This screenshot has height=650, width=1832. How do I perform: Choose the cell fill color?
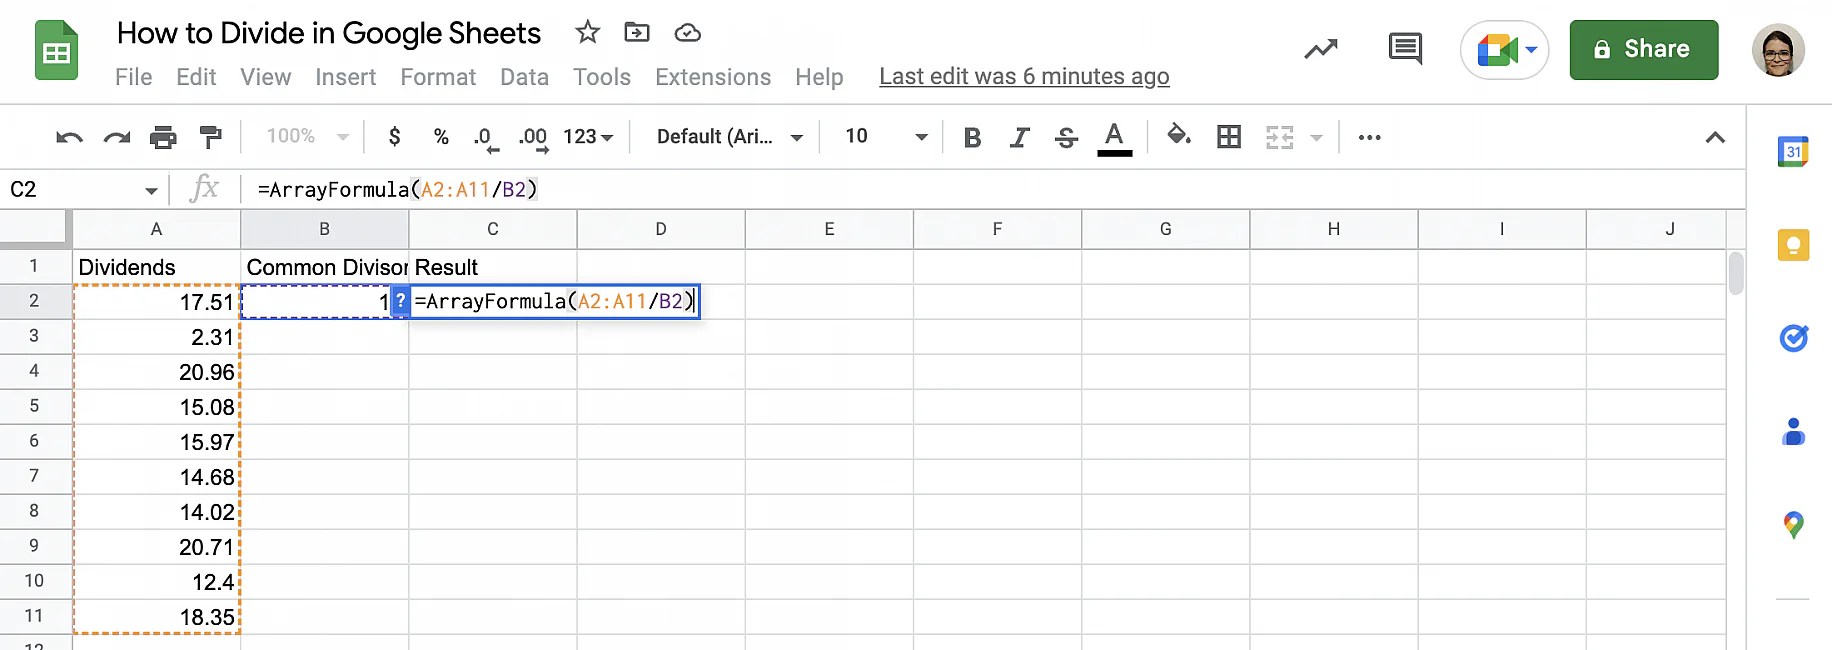point(1179,135)
